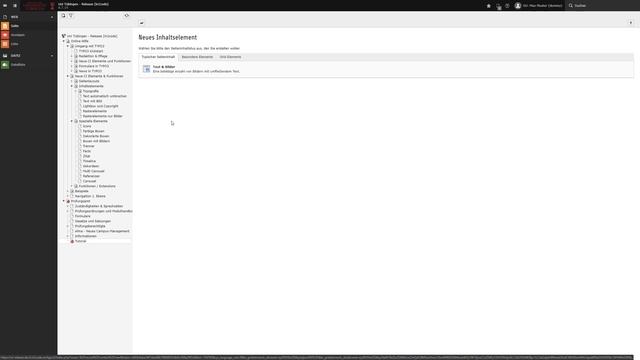The width and height of the screenshot is (640, 360).
Task: Expand the Beispiele tree node
Action: 68,191
